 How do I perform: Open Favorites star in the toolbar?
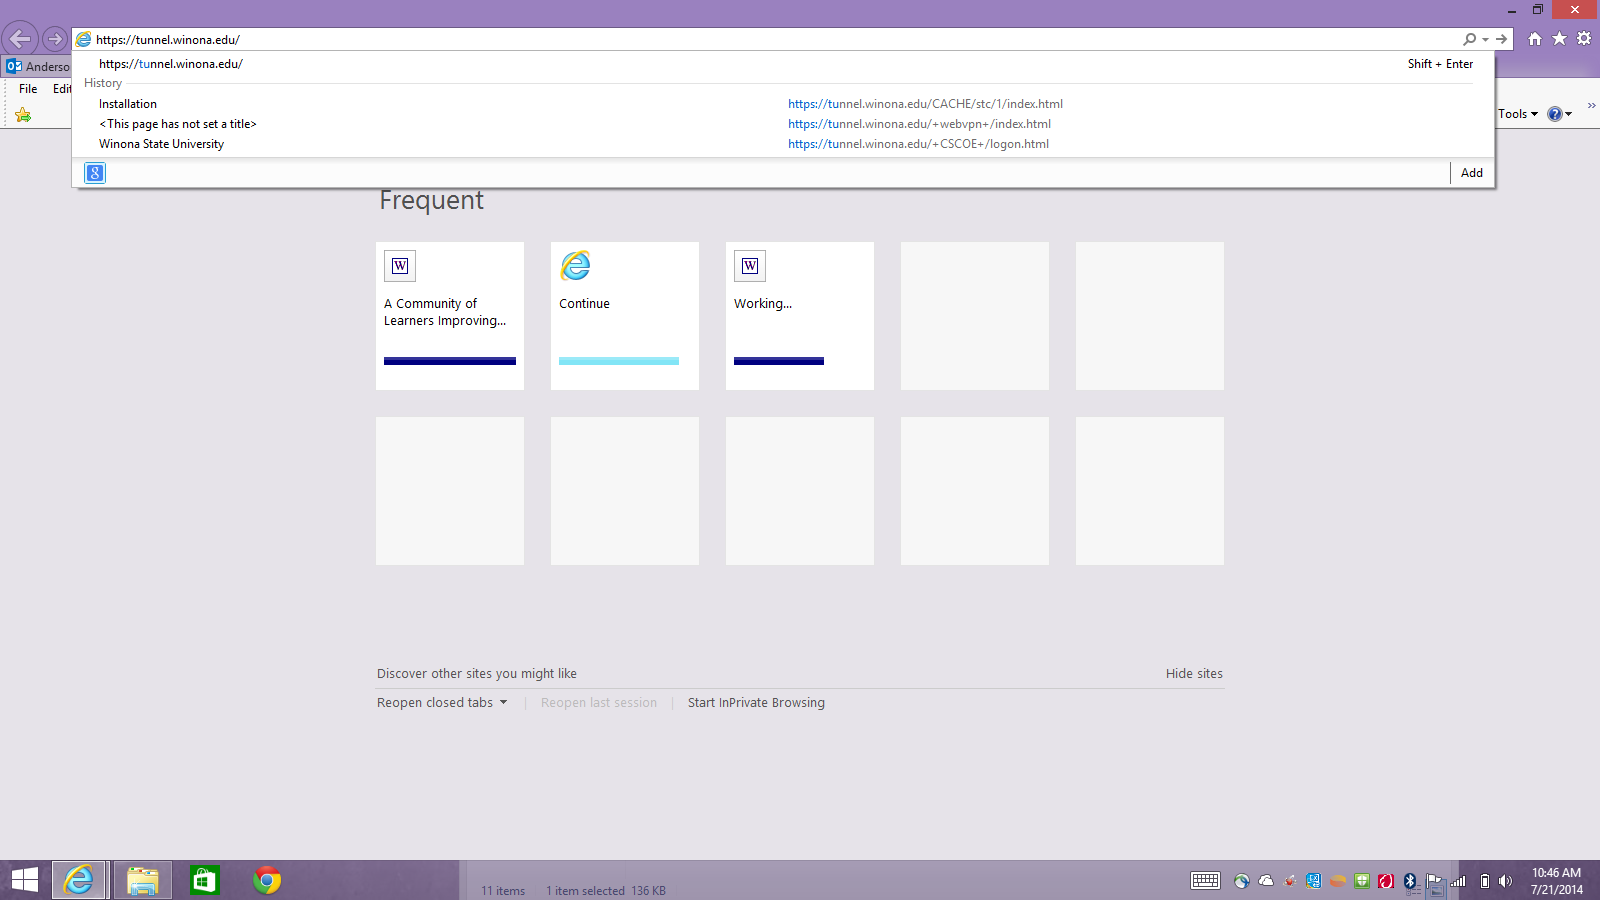tap(1559, 39)
